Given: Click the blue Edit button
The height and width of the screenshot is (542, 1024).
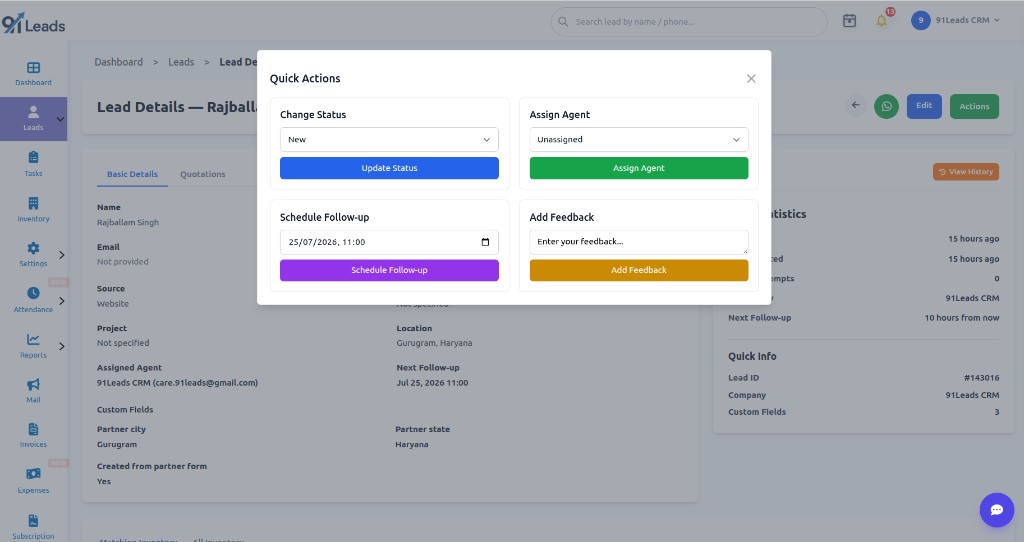Looking at the screenshot, I should coord(924,106).
